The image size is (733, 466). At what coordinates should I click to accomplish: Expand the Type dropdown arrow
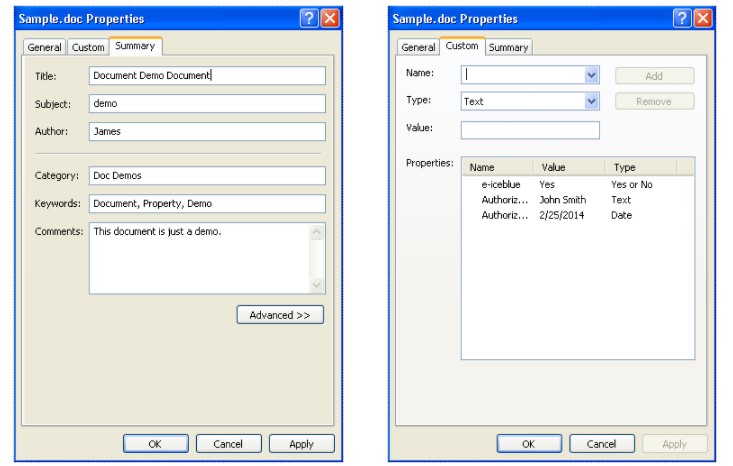coord(591,101)
